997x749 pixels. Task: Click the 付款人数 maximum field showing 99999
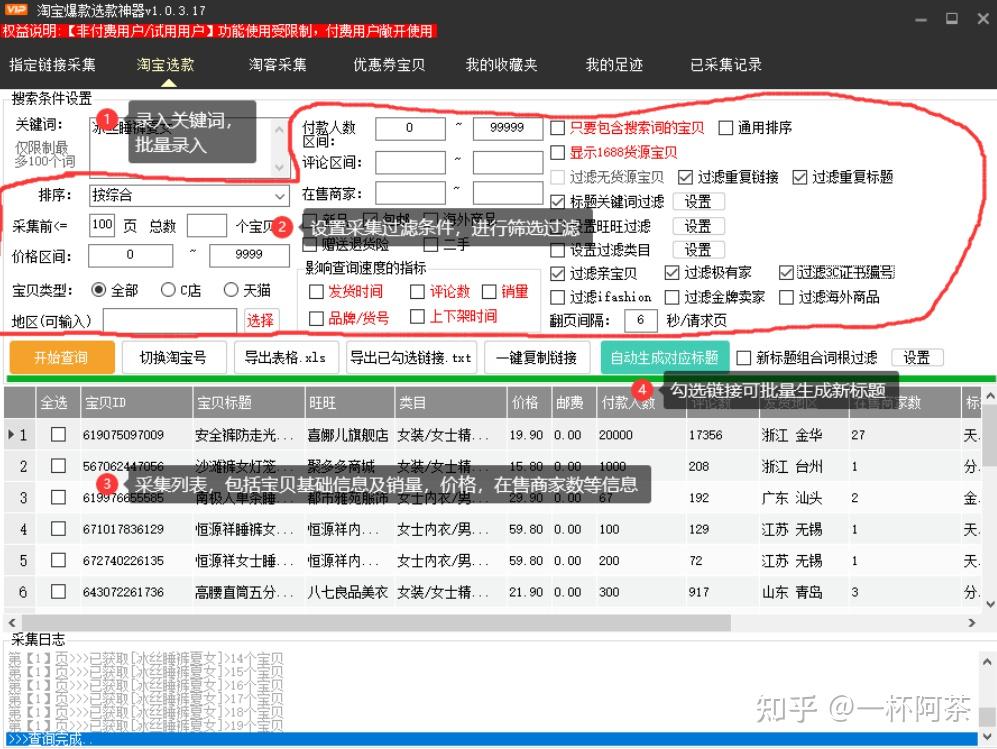click(x=507, y=128)
